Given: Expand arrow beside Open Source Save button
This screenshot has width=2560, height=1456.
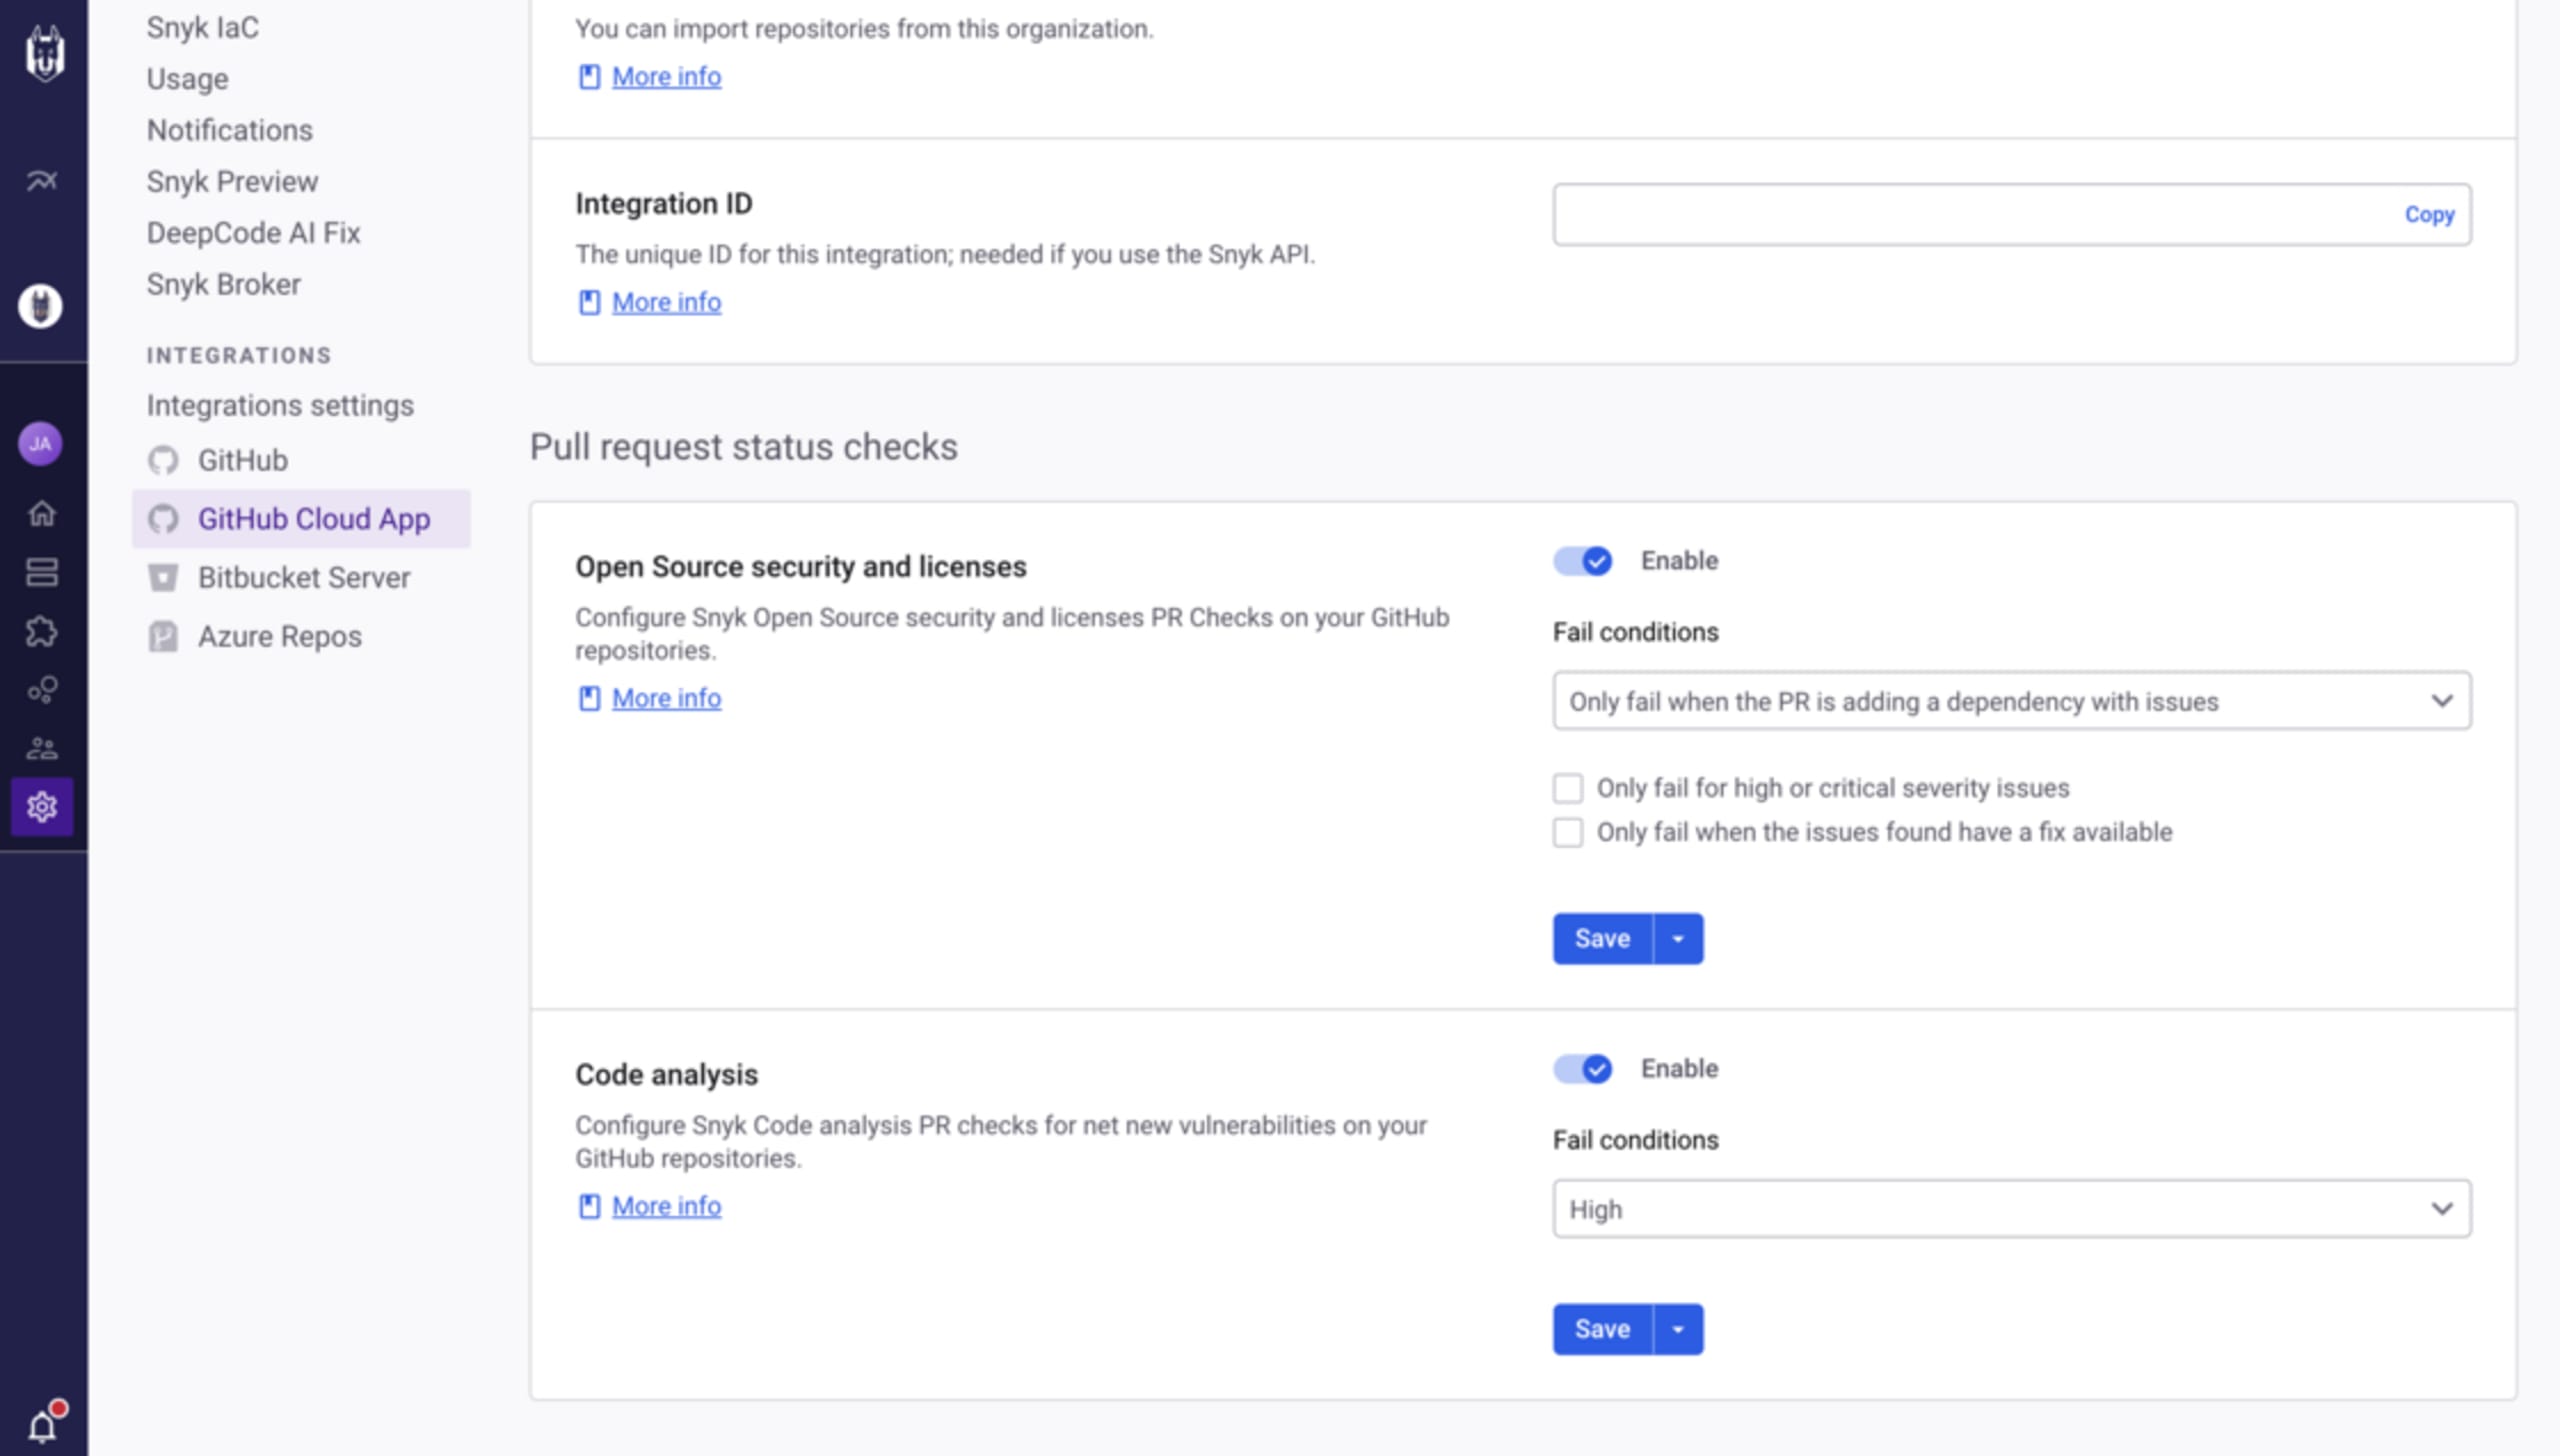Looking at the screenshot, I should [1678, 939].
